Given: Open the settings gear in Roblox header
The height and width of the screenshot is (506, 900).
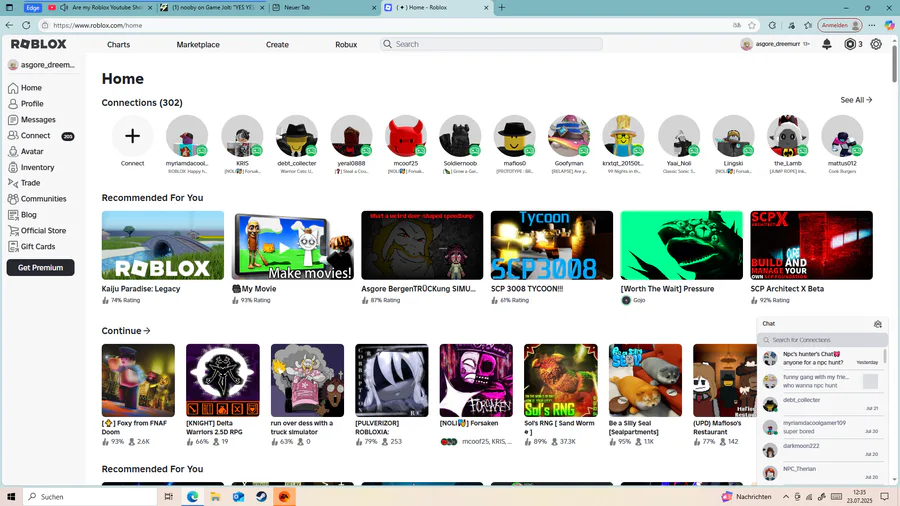Looking at the screenshot, I should [x=876, y=44].
